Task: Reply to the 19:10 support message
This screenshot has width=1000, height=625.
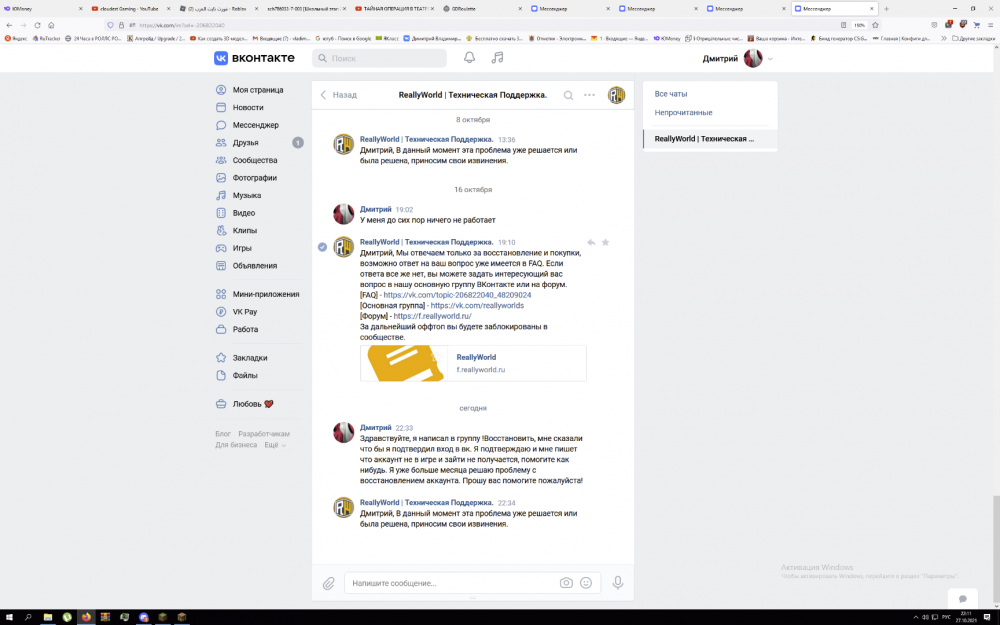Action: pos(591,242)
